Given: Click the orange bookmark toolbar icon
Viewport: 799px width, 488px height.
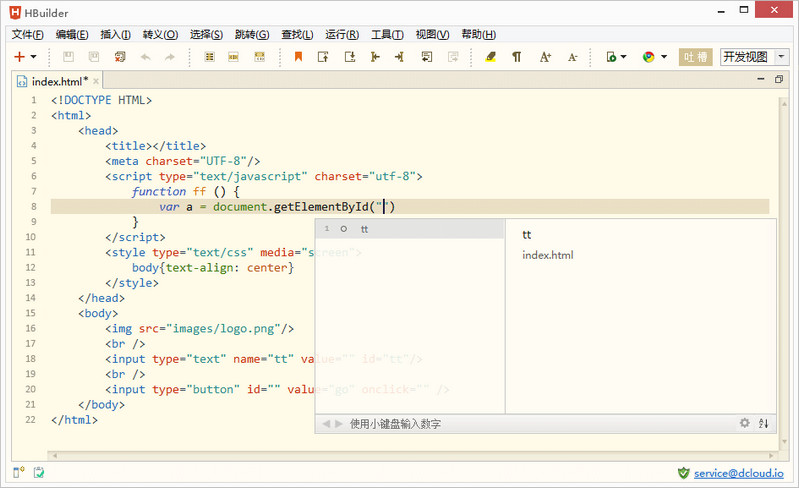Looking at the screenshot, I should (x=298, y=57).
